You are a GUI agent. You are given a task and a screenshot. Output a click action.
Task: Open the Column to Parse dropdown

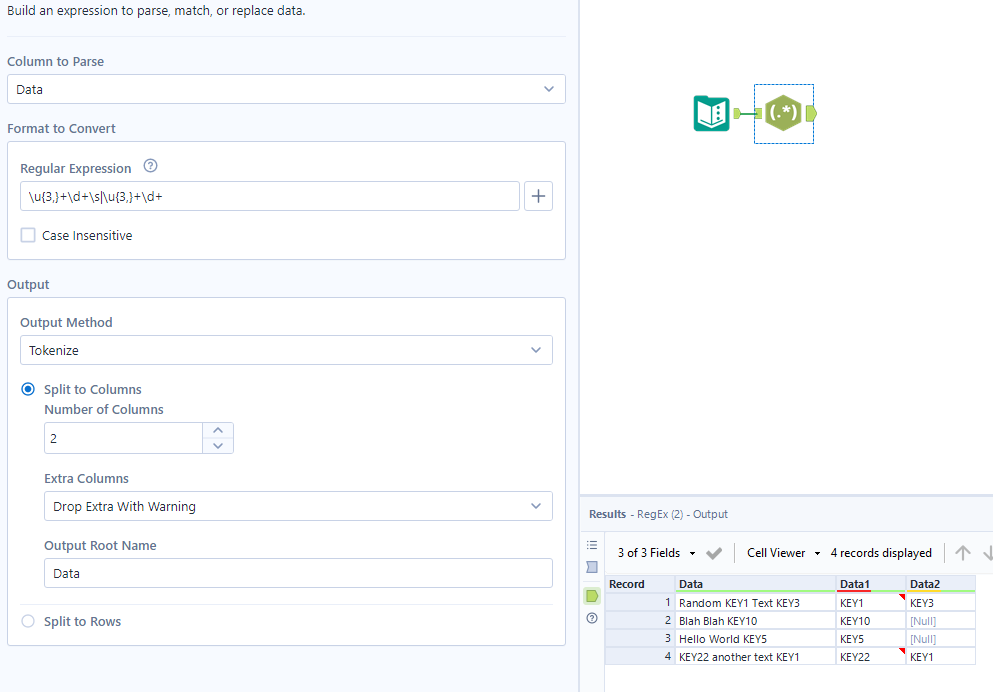(286, 89)
